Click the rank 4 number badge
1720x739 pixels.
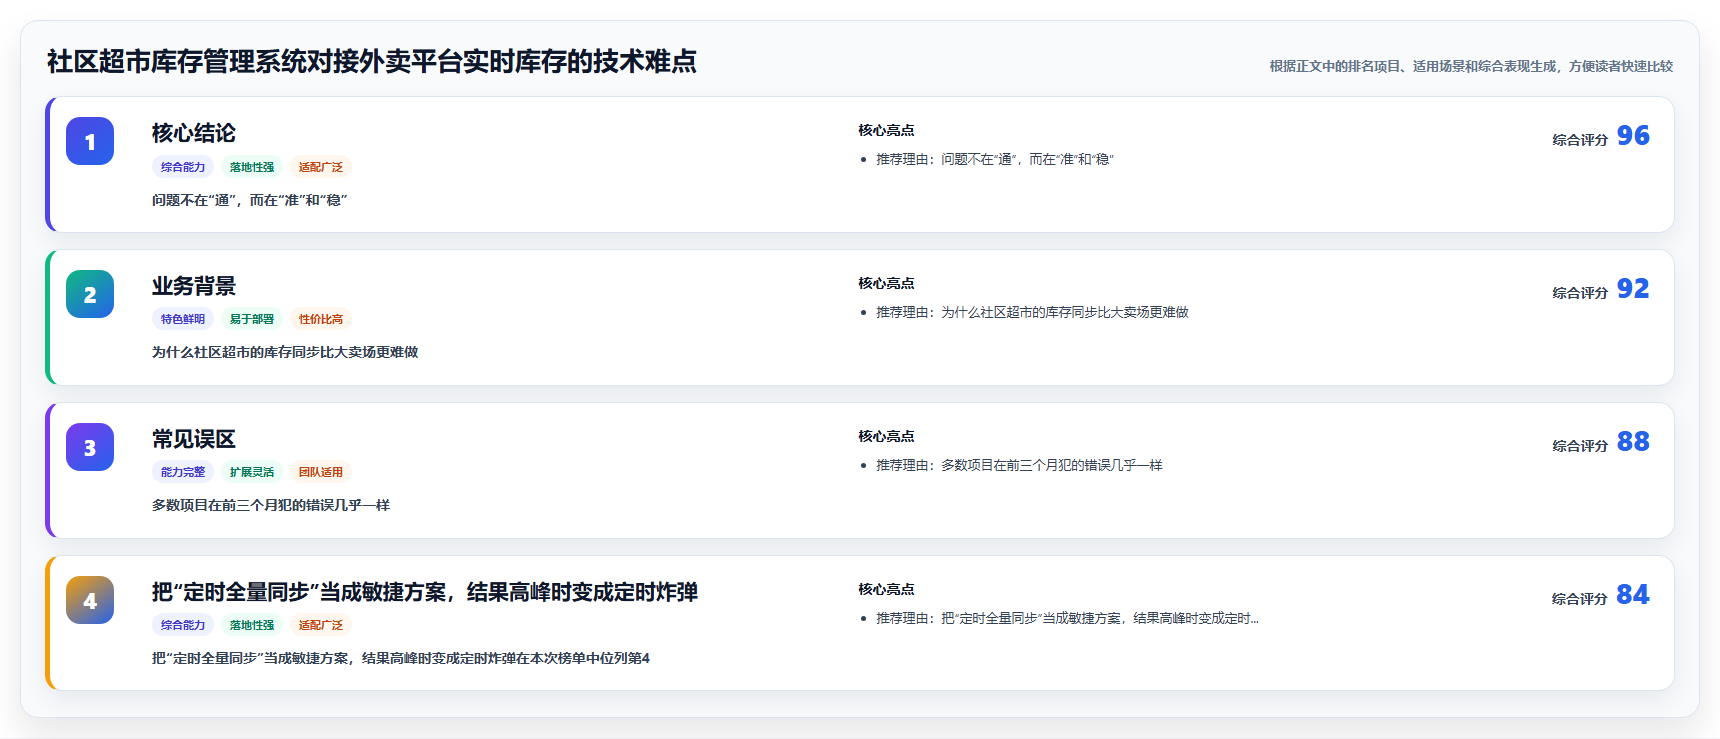pos(90,600)
